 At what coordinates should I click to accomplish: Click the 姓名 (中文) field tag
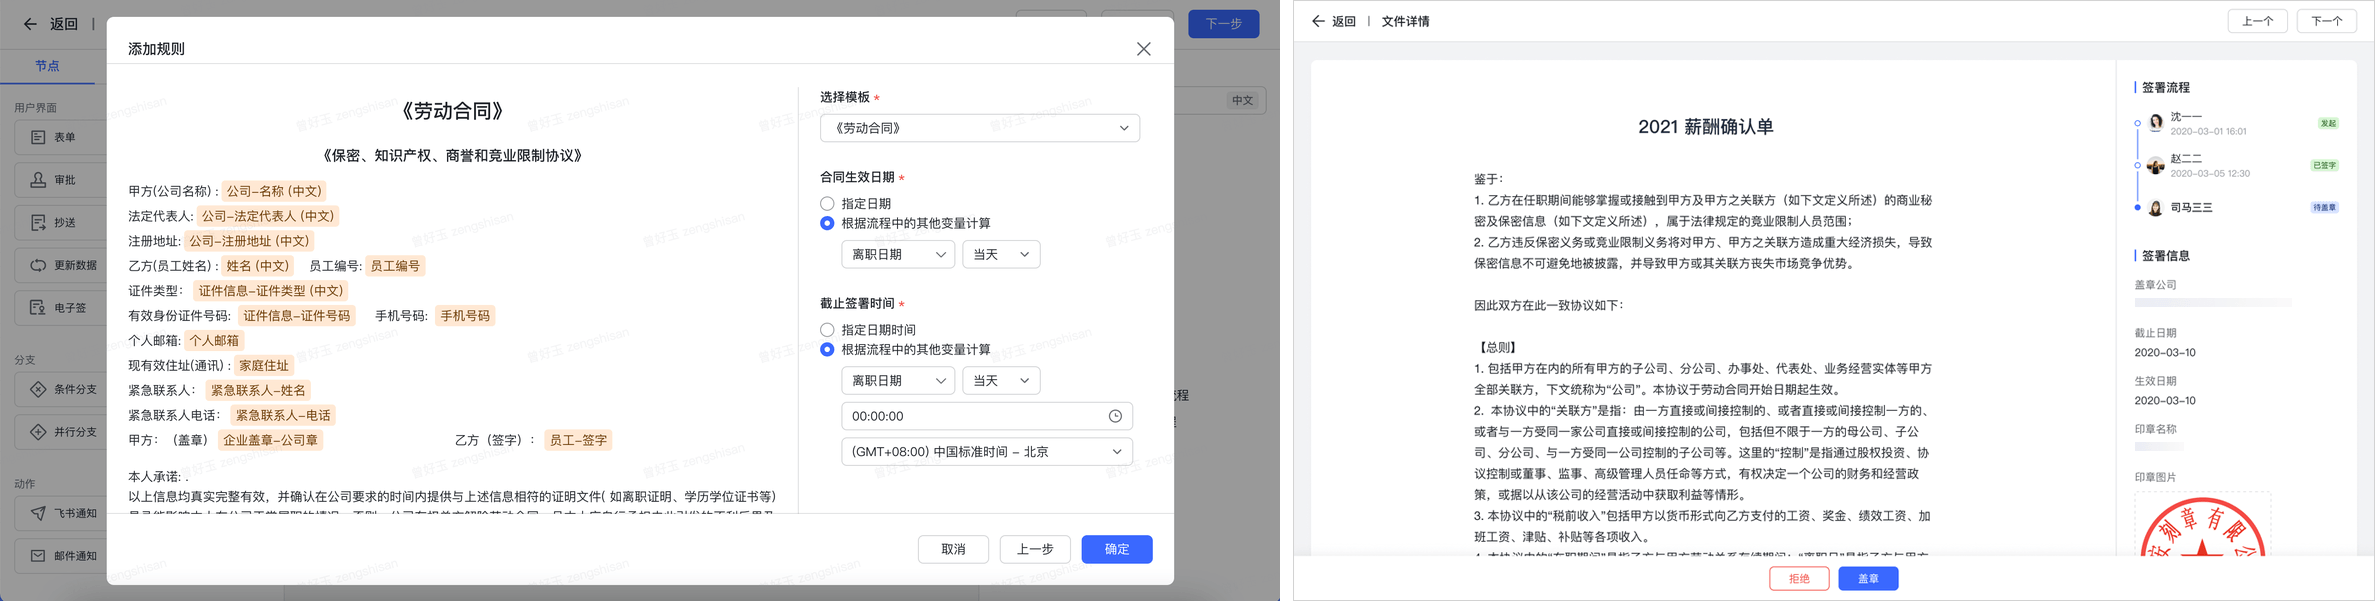click(257, 266)
